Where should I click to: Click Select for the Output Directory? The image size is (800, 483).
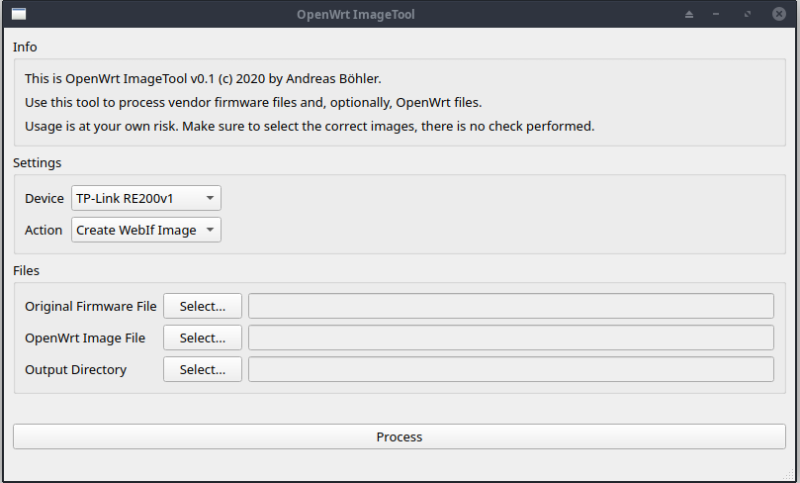203,369
